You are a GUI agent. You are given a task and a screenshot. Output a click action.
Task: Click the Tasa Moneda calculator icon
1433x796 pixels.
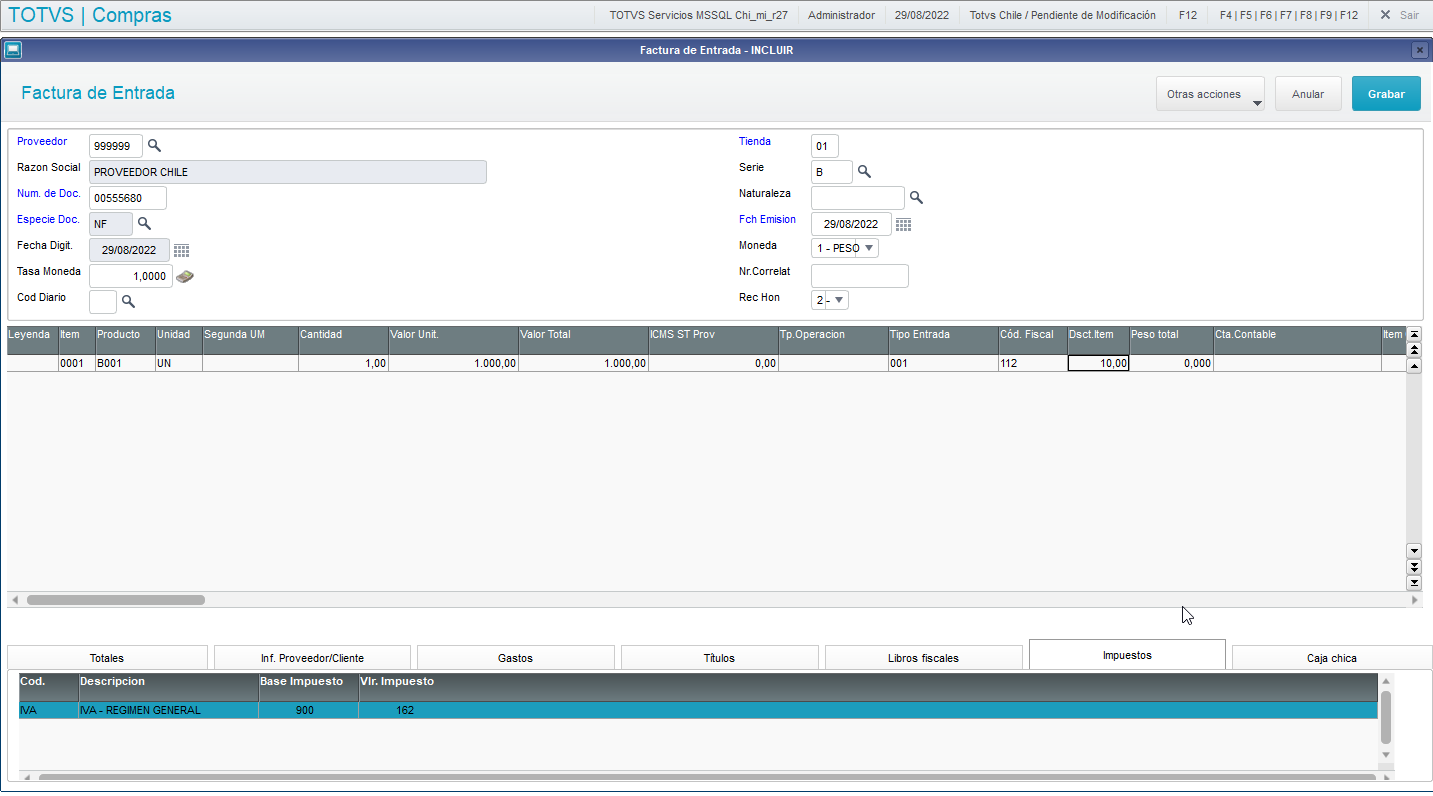(x=184, y=275)
